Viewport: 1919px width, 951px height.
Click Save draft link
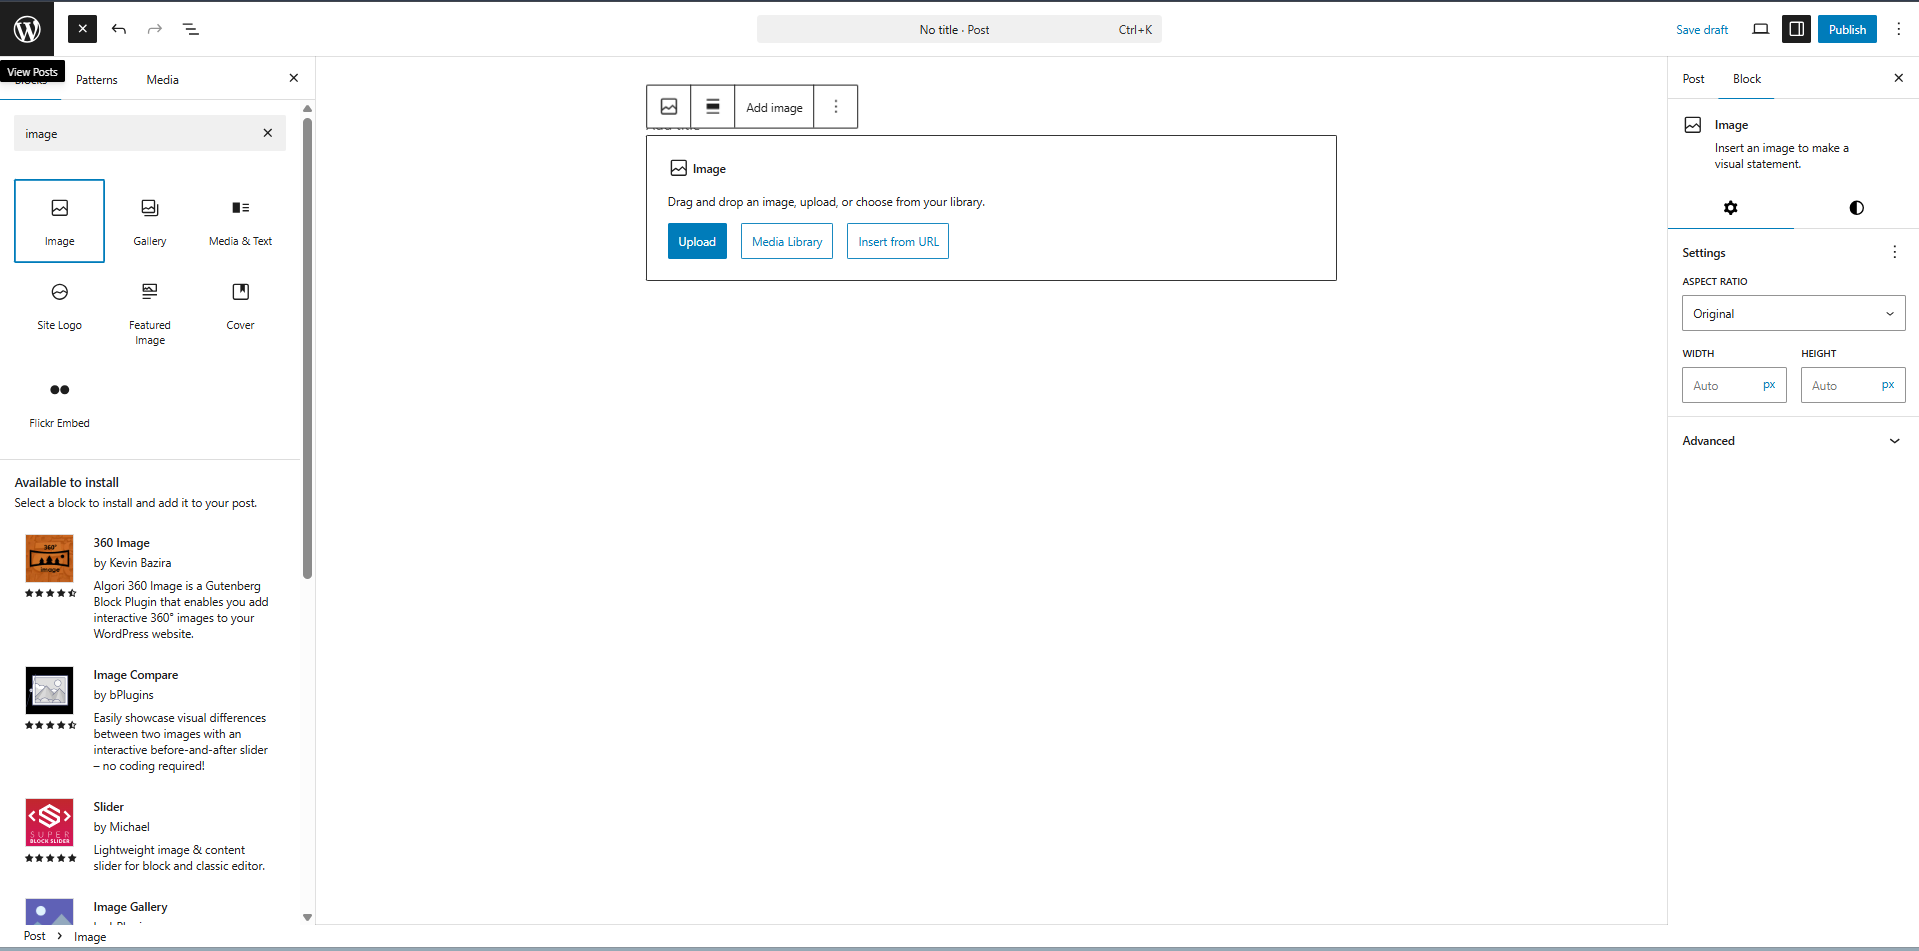coord(1701,30)
